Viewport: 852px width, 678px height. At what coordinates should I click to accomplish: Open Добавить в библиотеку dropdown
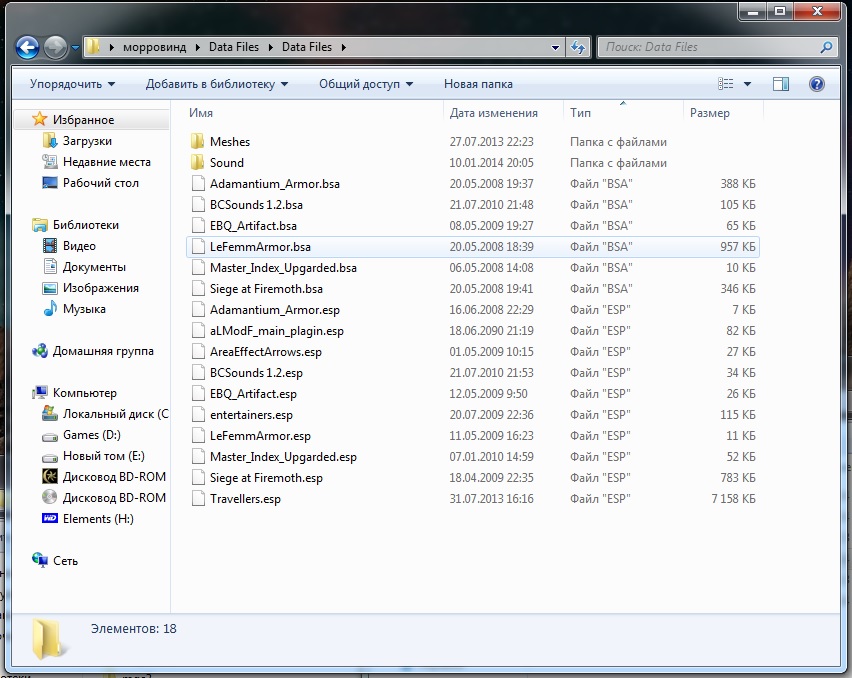coord(216,84)
